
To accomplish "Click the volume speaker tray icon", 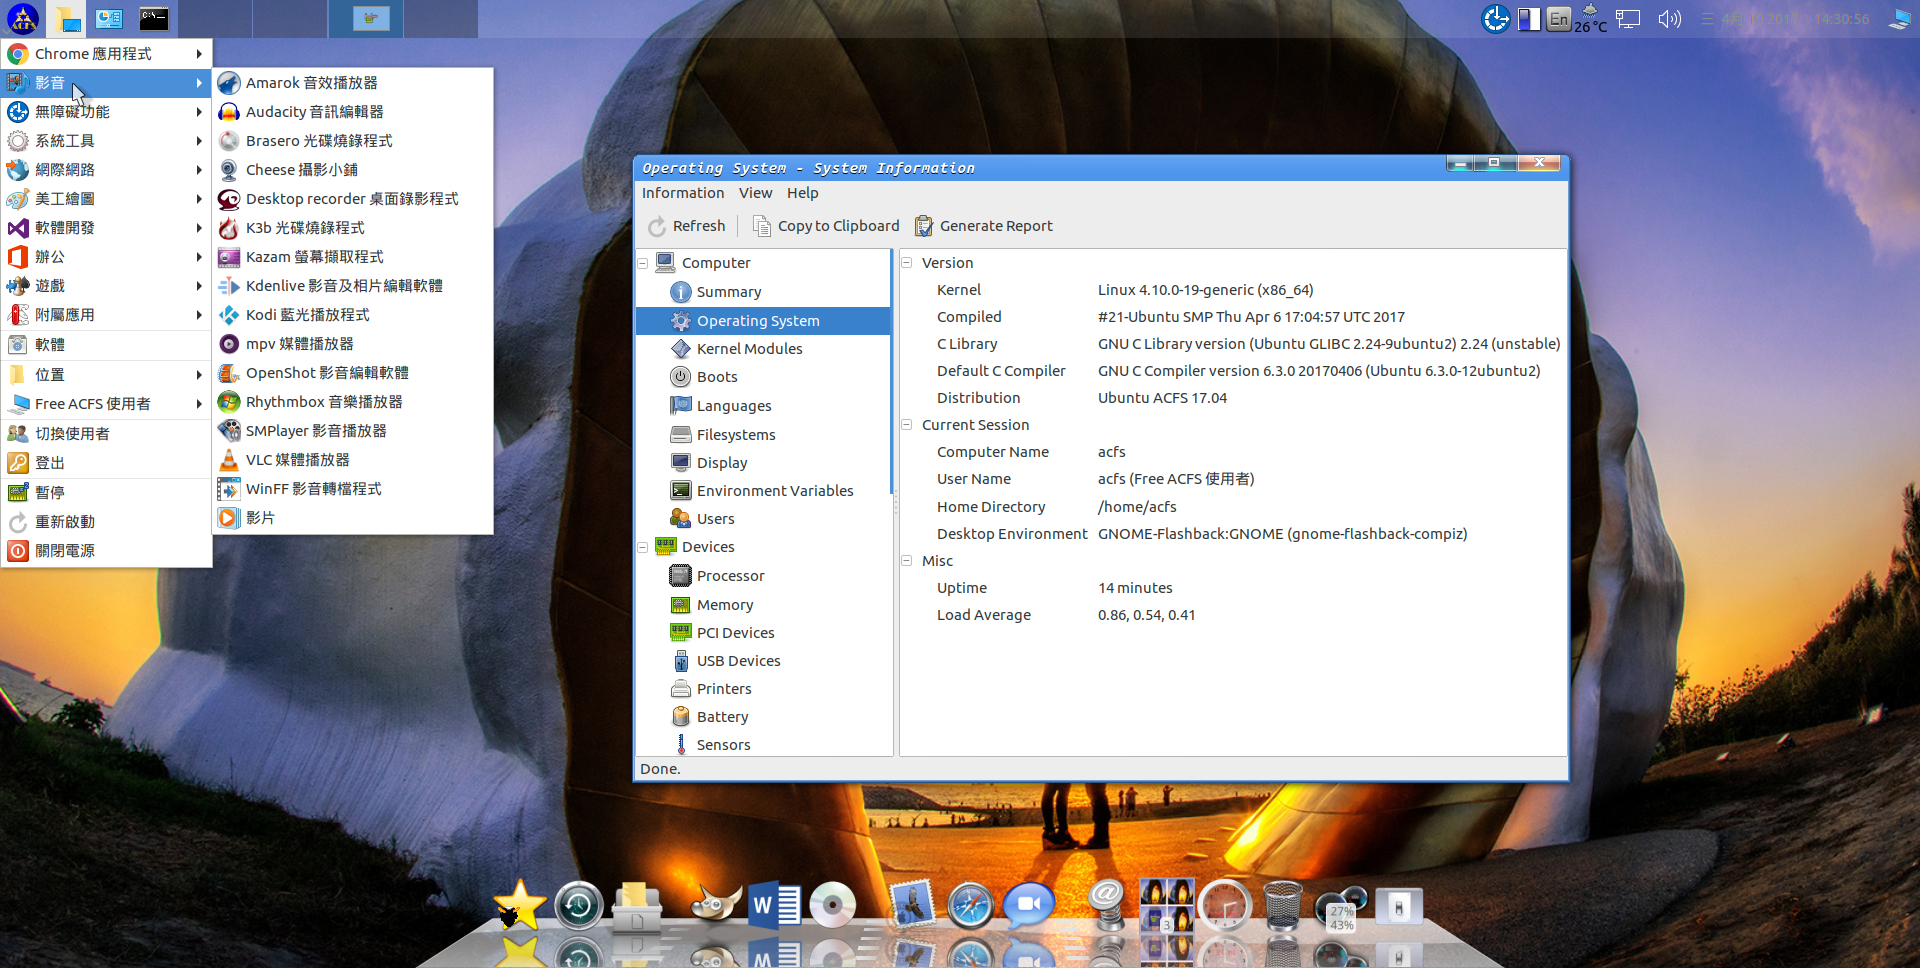I will pyautogui.click(x=1669, y=19).
